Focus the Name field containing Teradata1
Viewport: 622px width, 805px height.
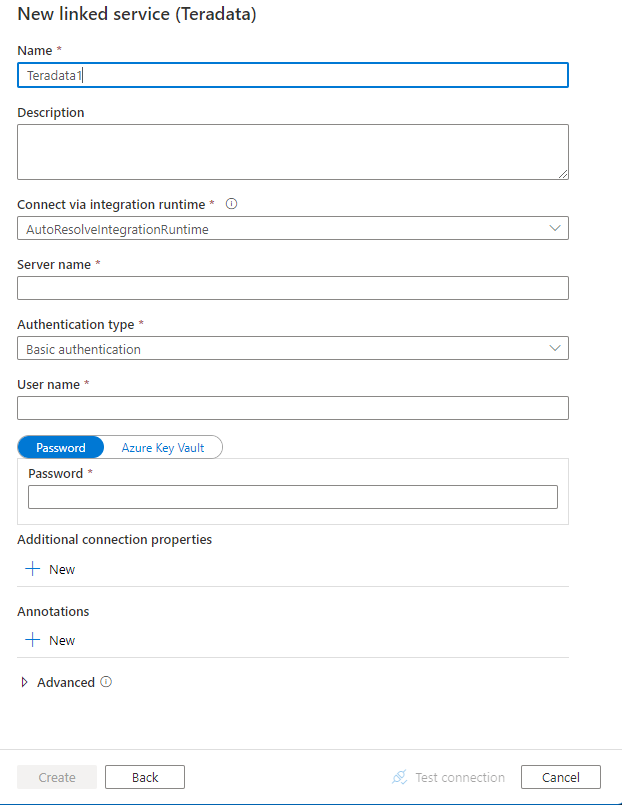point(293,75)
